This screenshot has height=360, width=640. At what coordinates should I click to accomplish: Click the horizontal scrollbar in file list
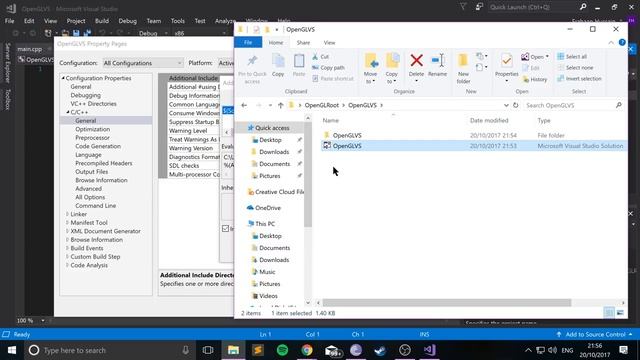[x=447, y=303]
